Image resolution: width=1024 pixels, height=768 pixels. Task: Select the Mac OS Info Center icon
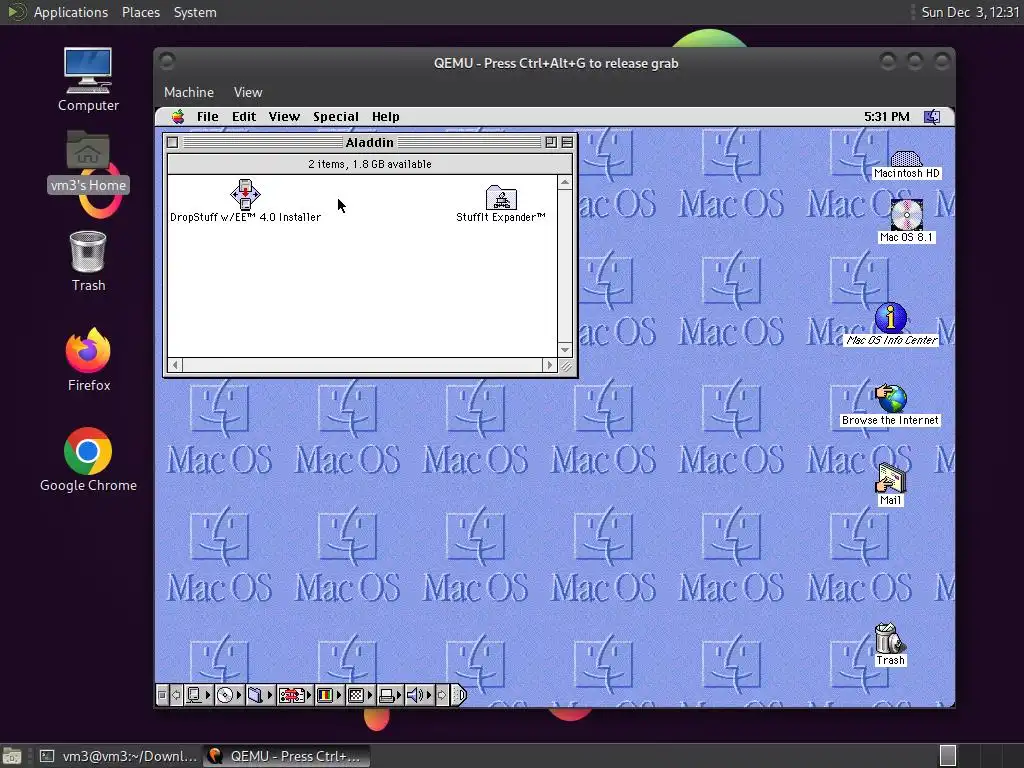point(891,318)
